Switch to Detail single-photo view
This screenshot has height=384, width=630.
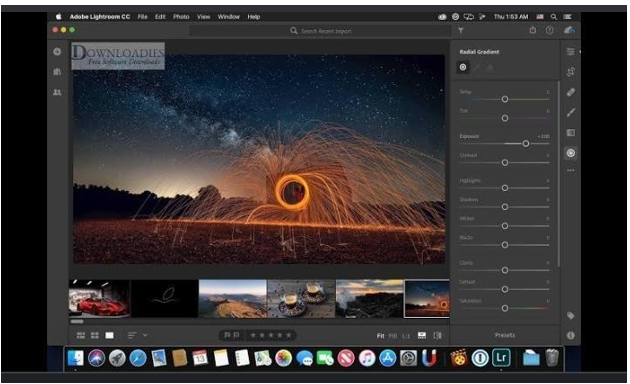pyautogui.click(x=109, y=335)
